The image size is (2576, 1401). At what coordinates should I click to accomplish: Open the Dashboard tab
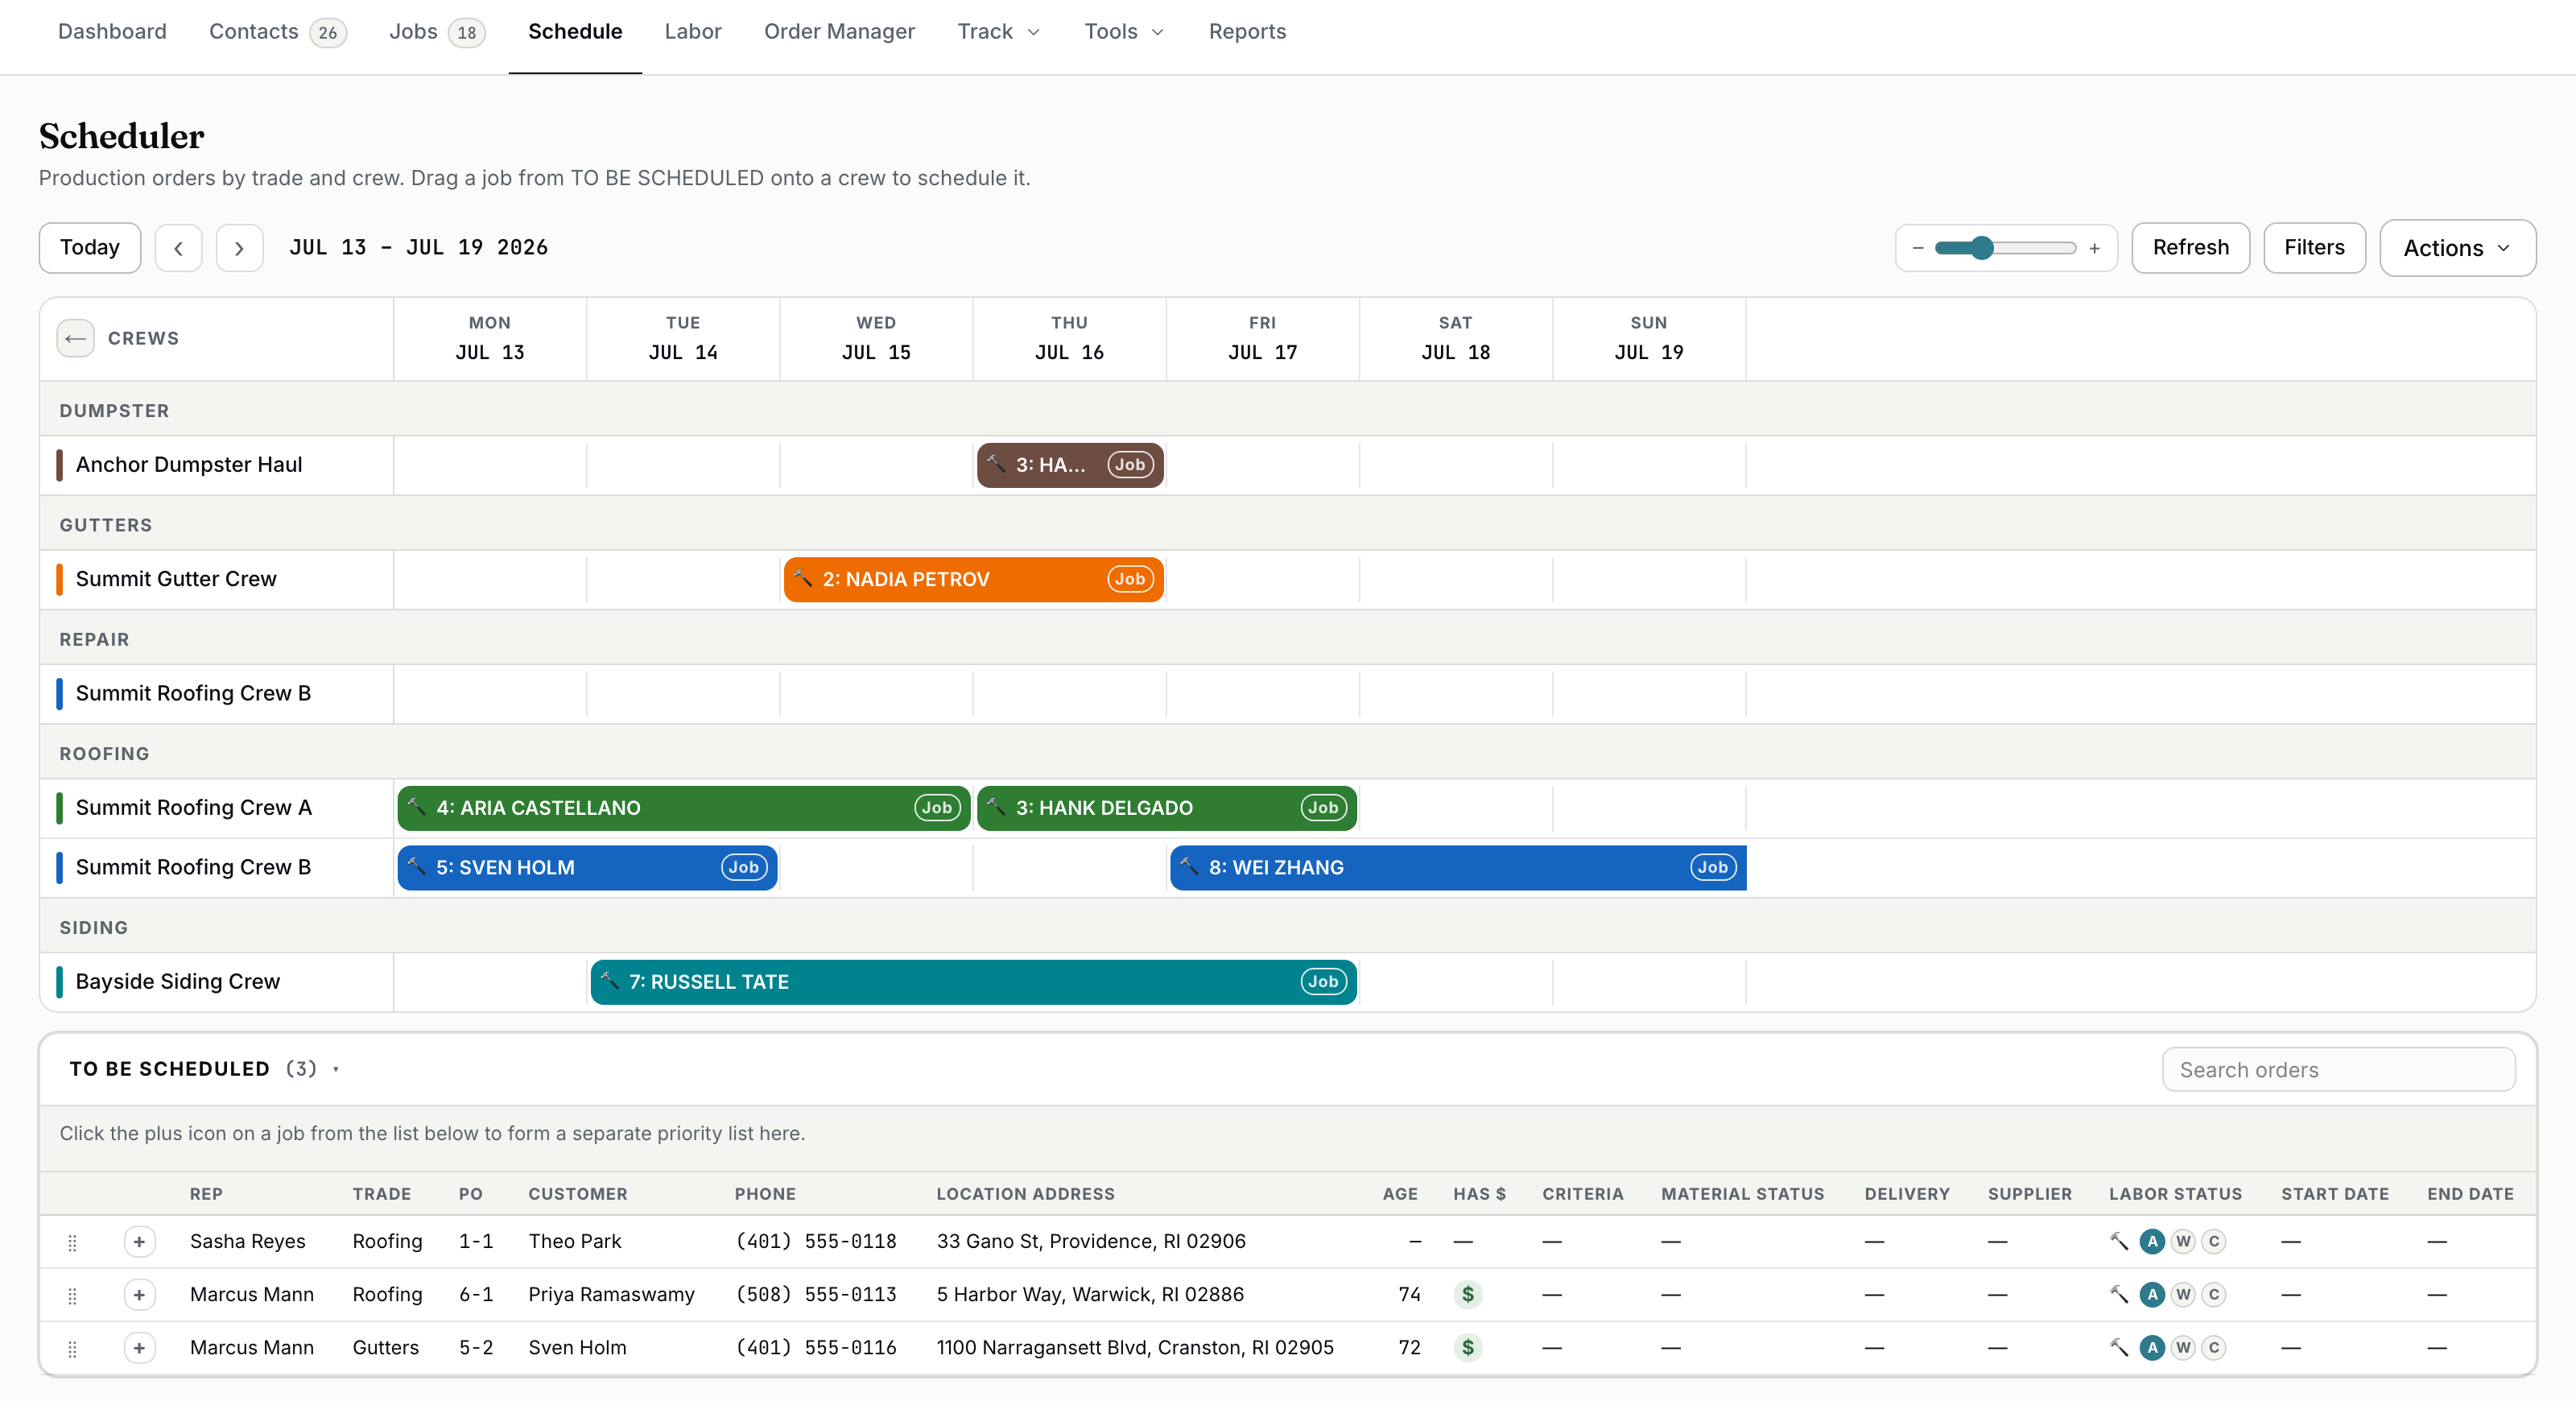coord(112,31)
